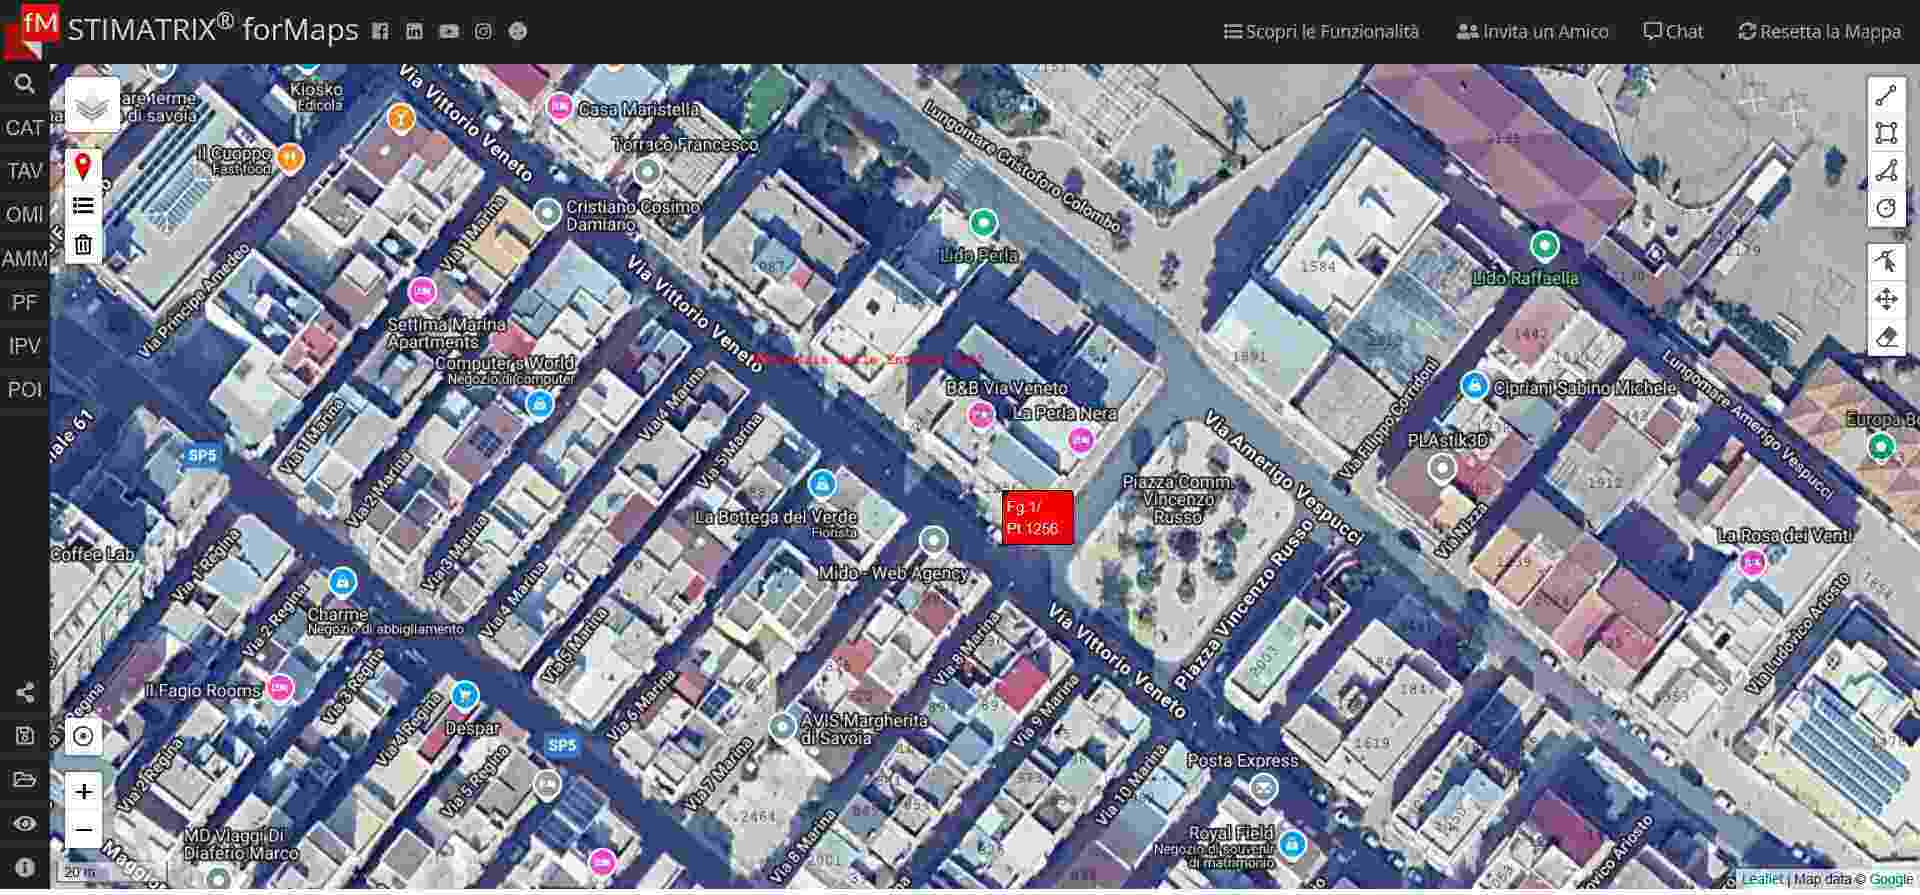Image resolution: width=1920 pixels, height=895 pixels.
Task: Open the CAT sidebar section
Action: pos(24,128)
